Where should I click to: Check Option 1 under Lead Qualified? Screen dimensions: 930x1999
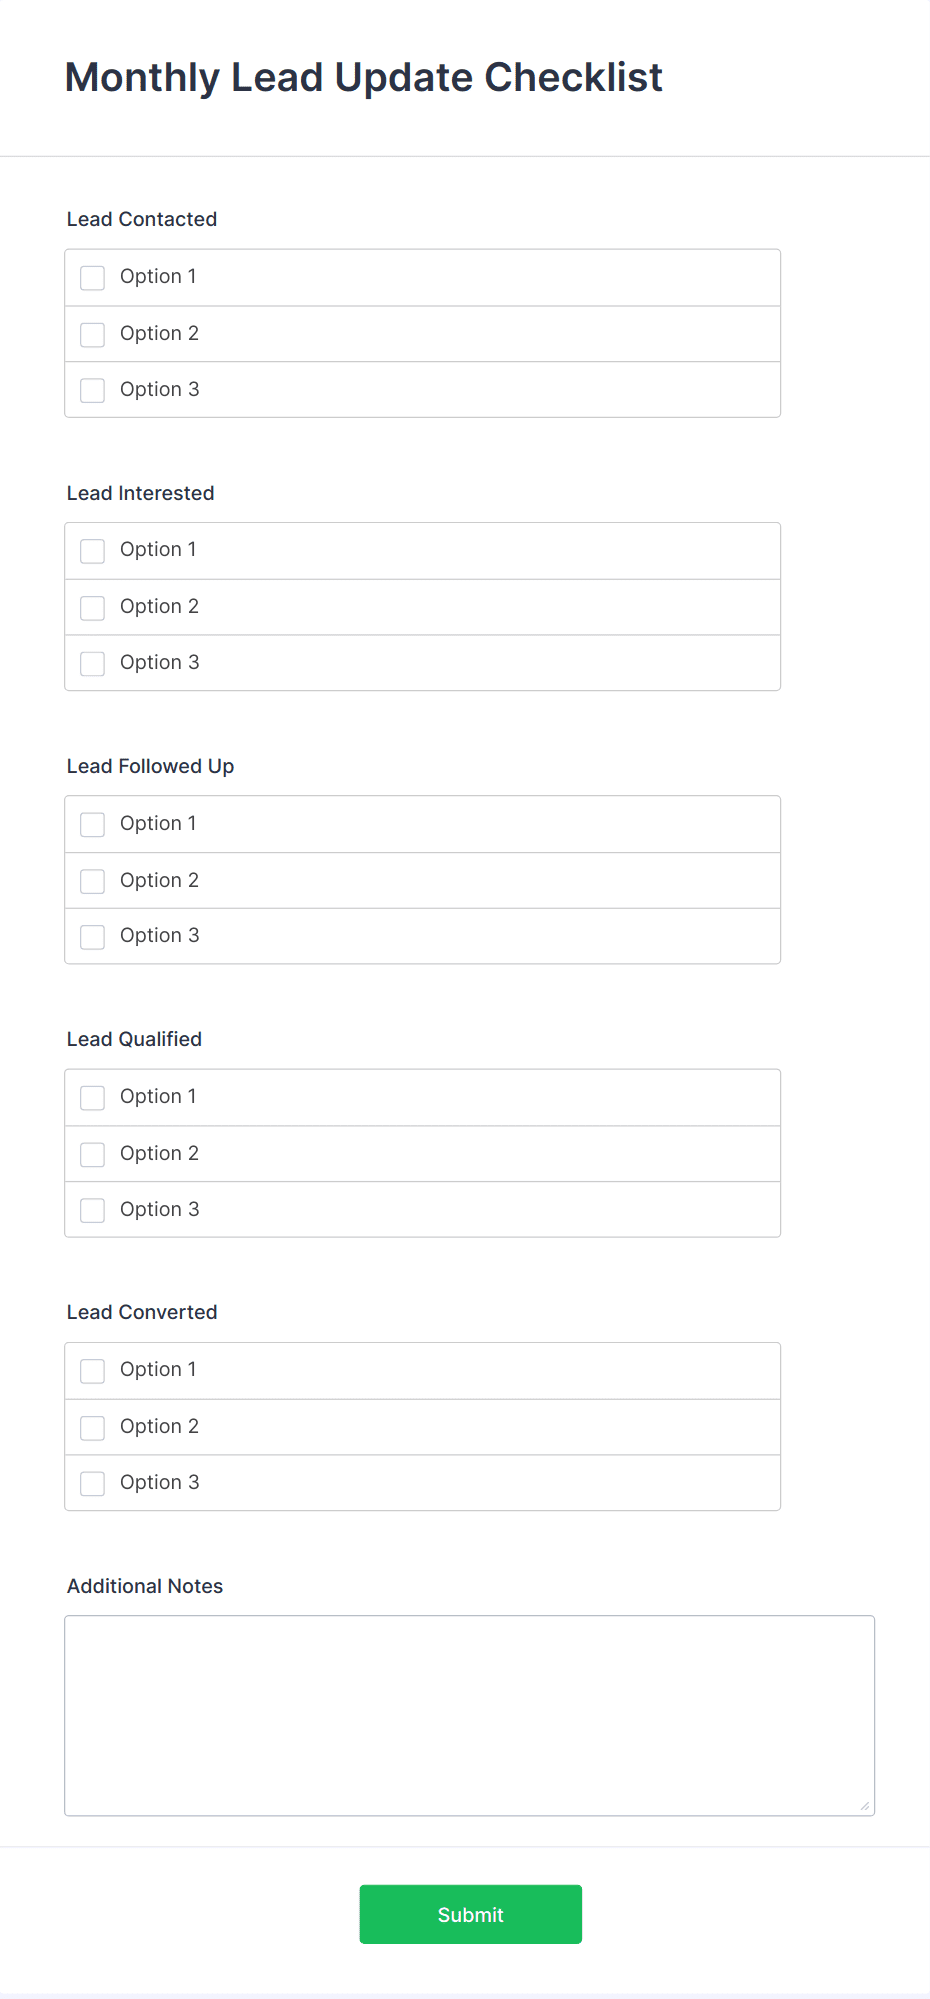pos(93,1098)
